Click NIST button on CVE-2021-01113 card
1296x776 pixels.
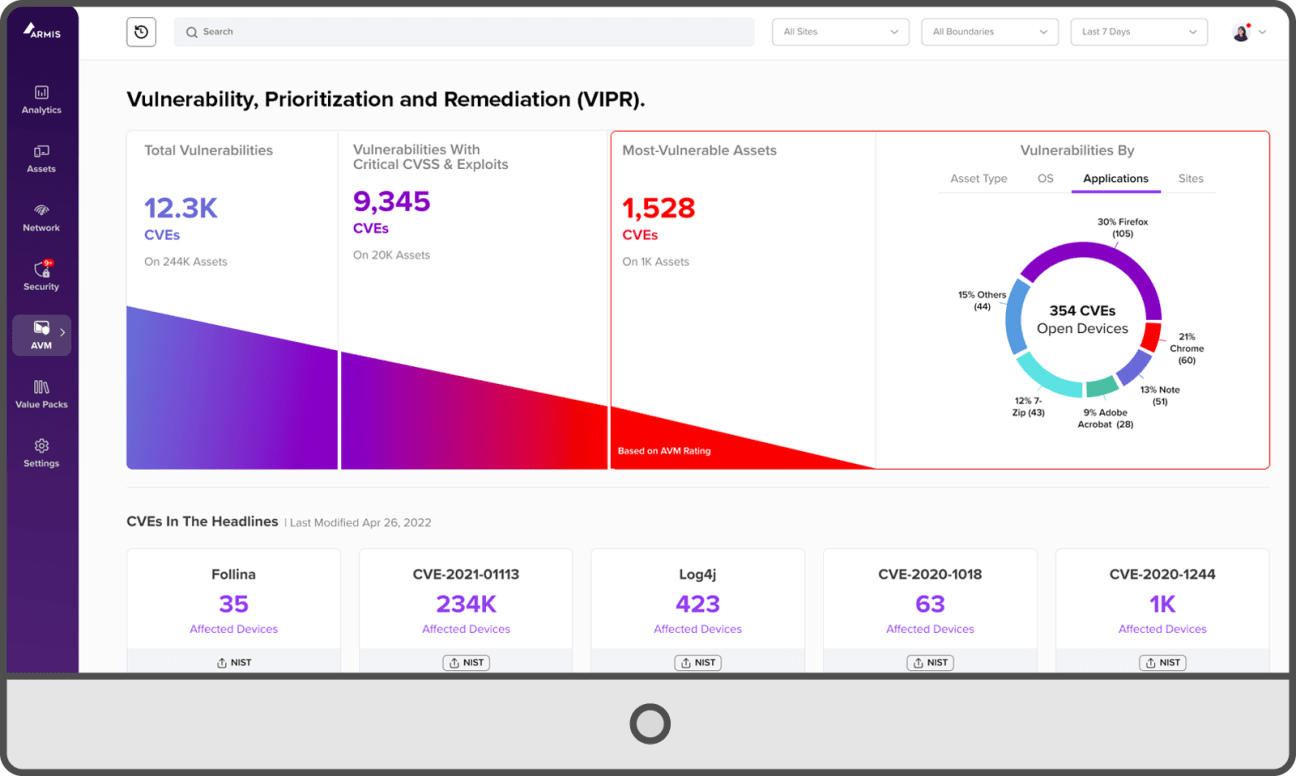[466, 662]
